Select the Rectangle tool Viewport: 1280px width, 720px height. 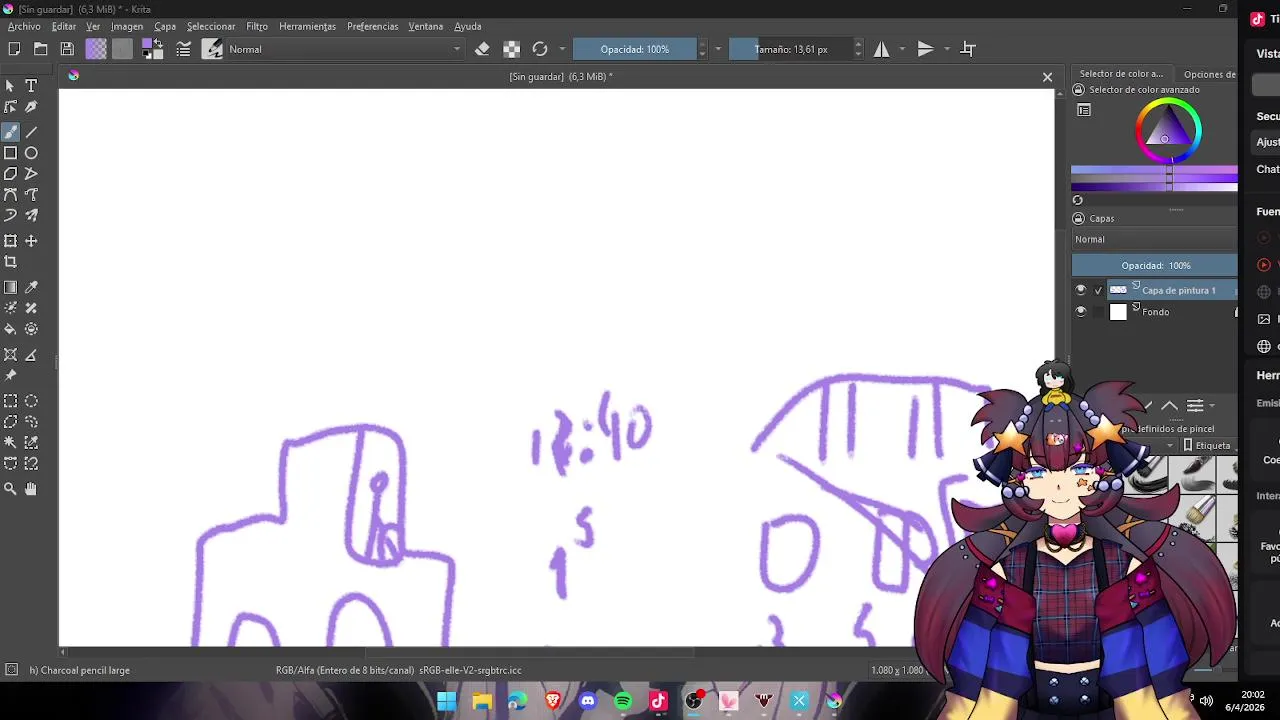pos(10,153)
